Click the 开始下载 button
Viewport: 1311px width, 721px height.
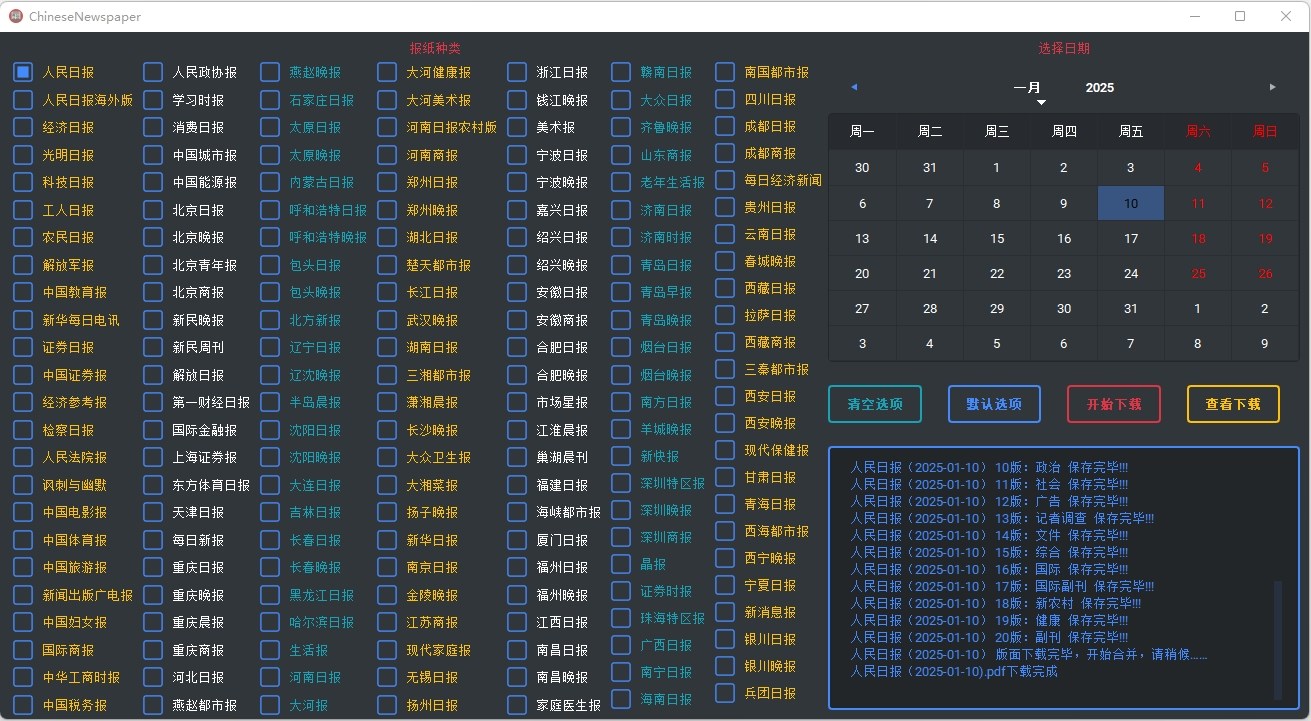(x=1114, y=404)
